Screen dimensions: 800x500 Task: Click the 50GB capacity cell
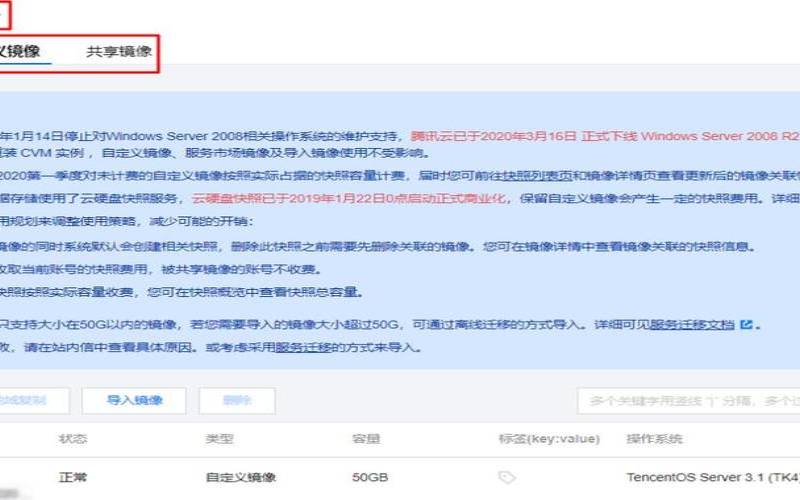tap(370, 478)
